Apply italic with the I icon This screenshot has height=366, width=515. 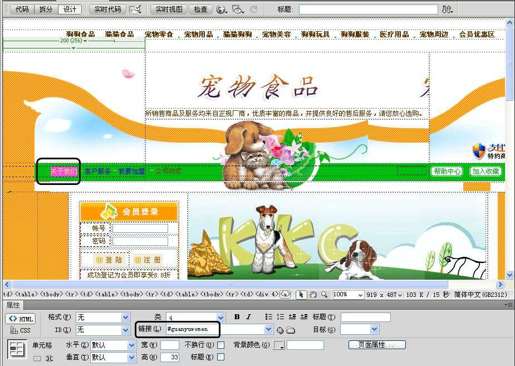[x=248, y=317]
